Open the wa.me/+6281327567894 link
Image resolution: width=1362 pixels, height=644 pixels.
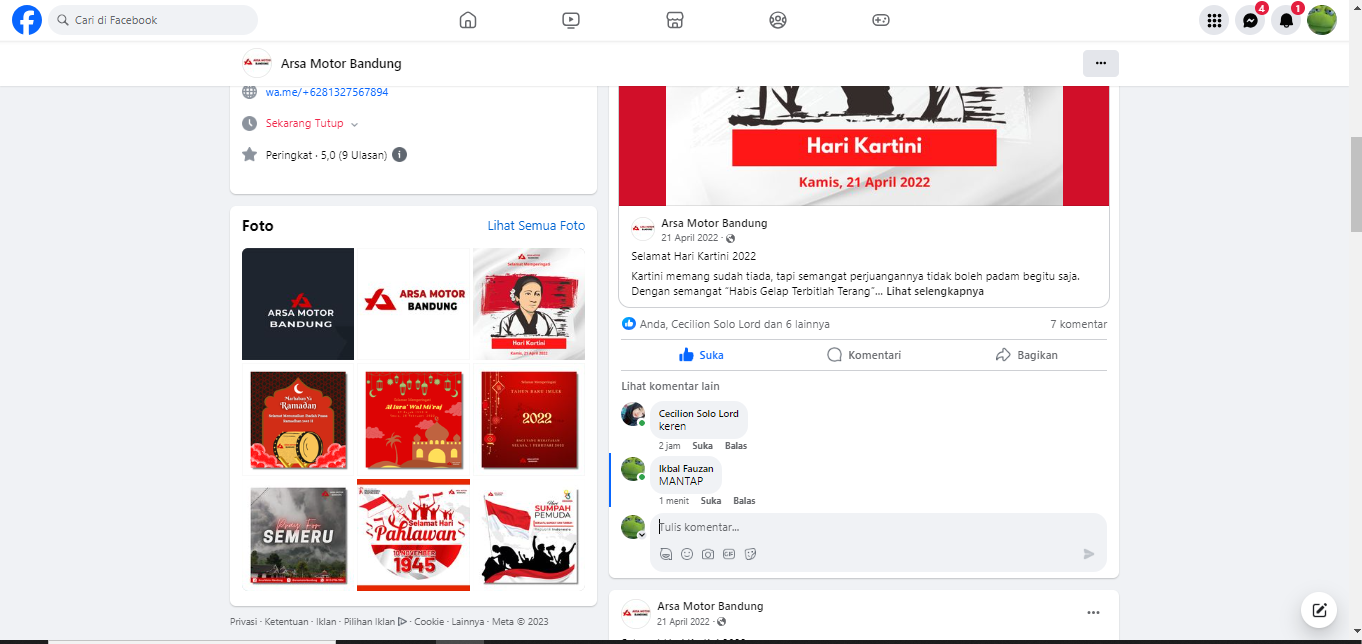point(327,92)
